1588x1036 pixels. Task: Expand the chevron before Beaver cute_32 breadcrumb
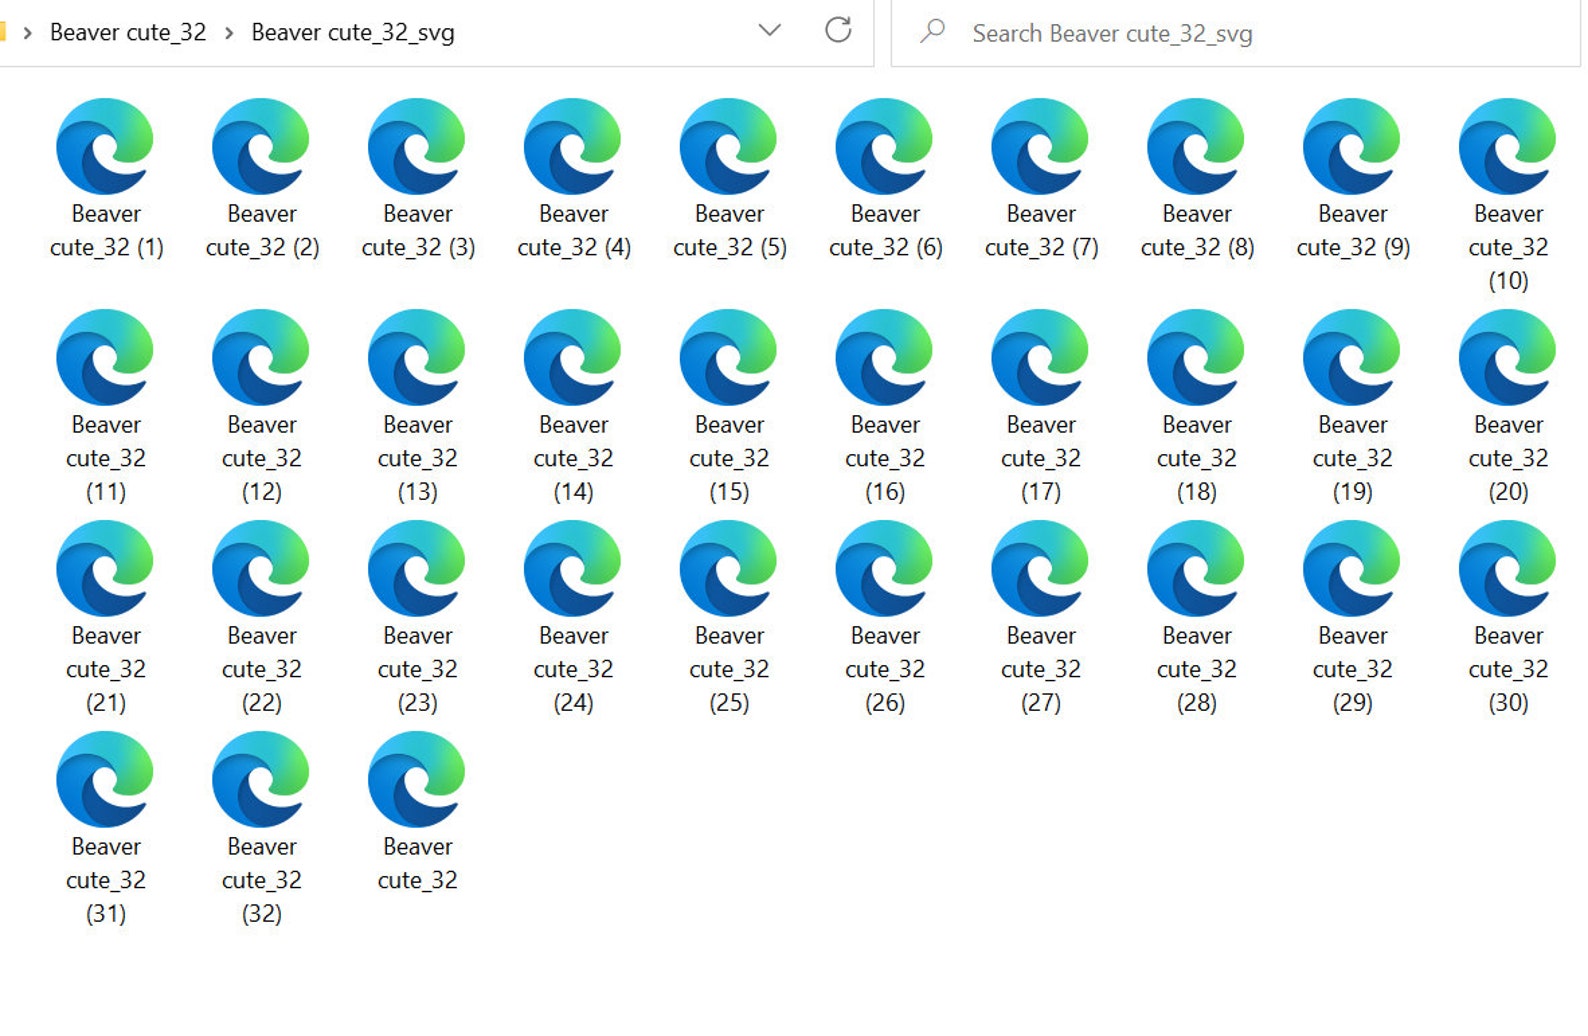(28, 33)
